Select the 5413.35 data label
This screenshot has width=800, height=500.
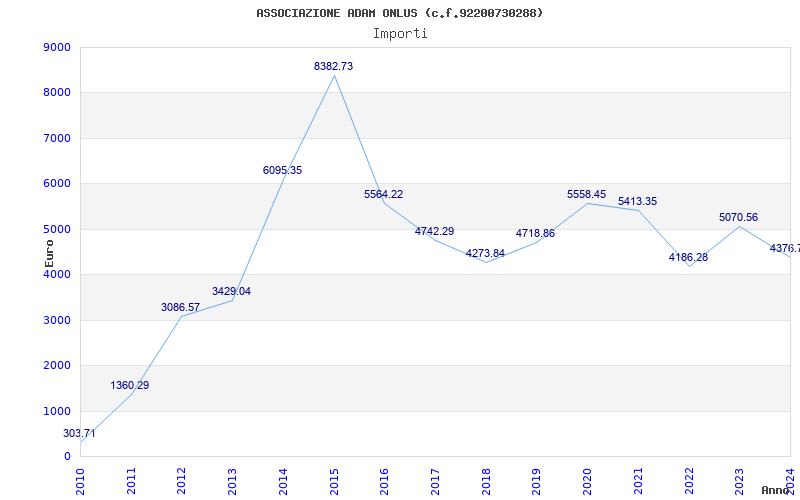(637, 202)
